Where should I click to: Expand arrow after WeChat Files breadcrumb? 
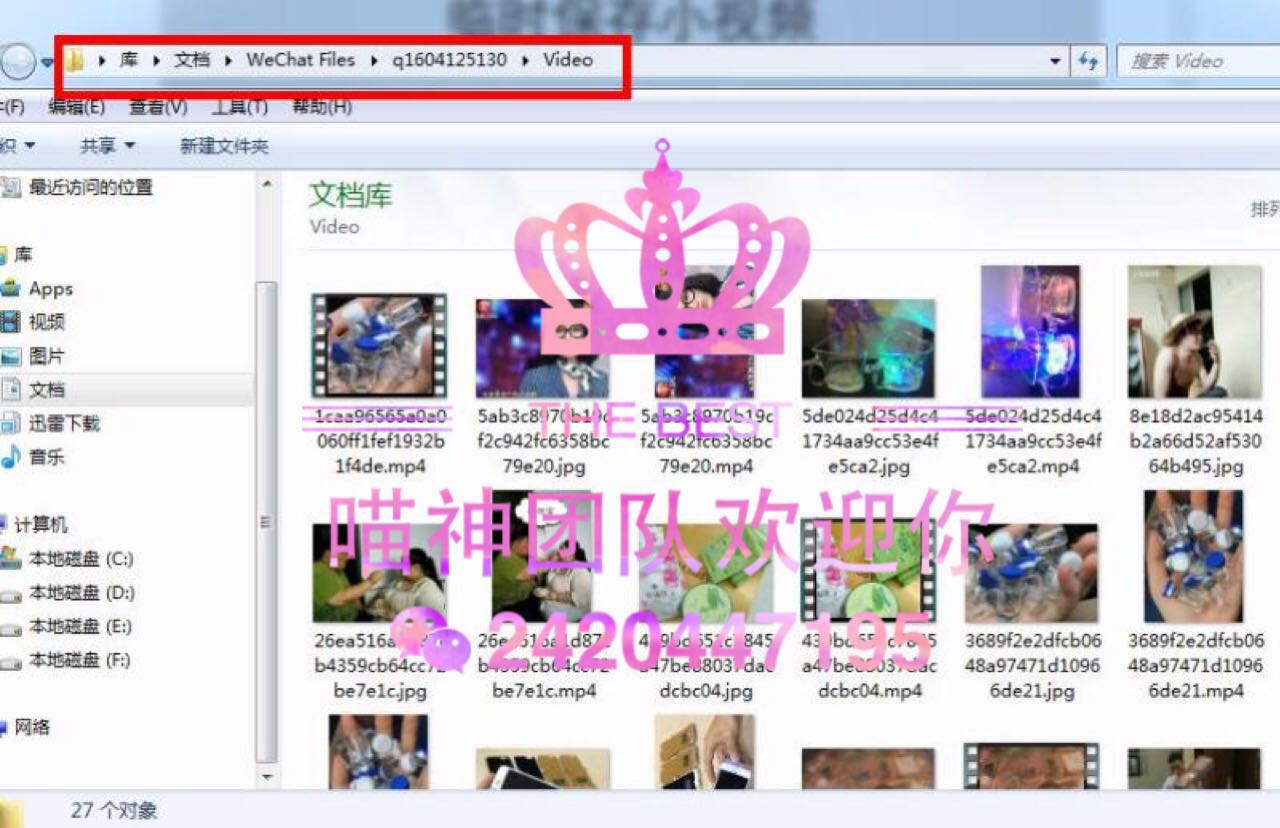click(373, 61)
